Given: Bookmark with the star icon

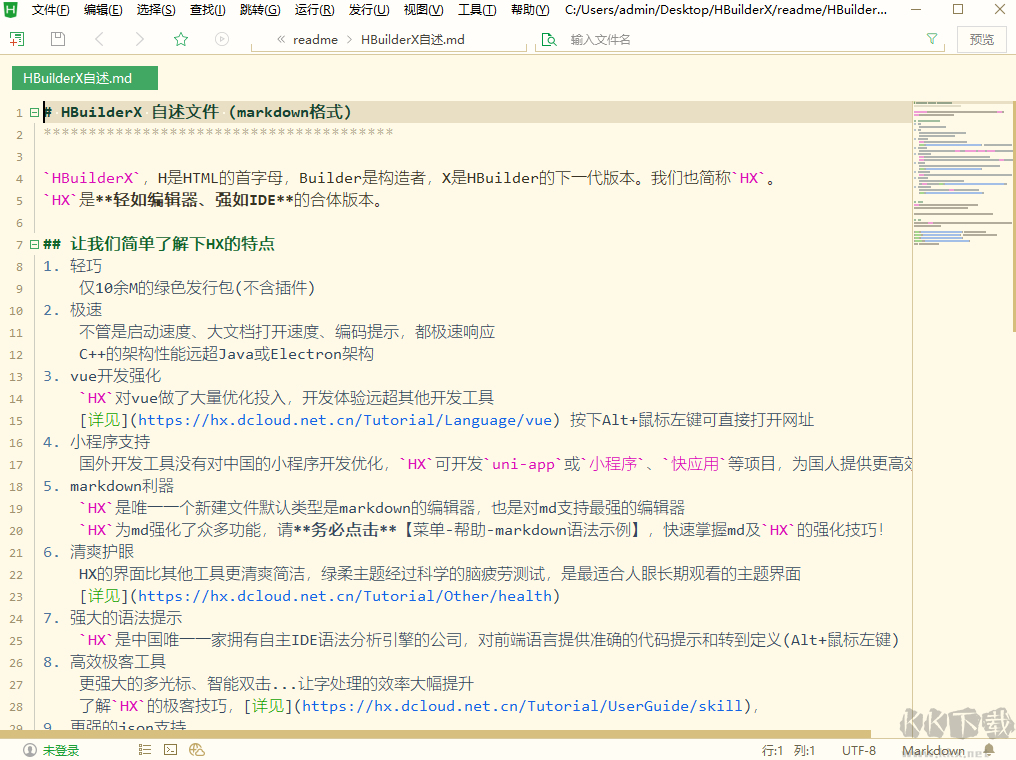Looking at the screenshot, I should click(181, 40).
